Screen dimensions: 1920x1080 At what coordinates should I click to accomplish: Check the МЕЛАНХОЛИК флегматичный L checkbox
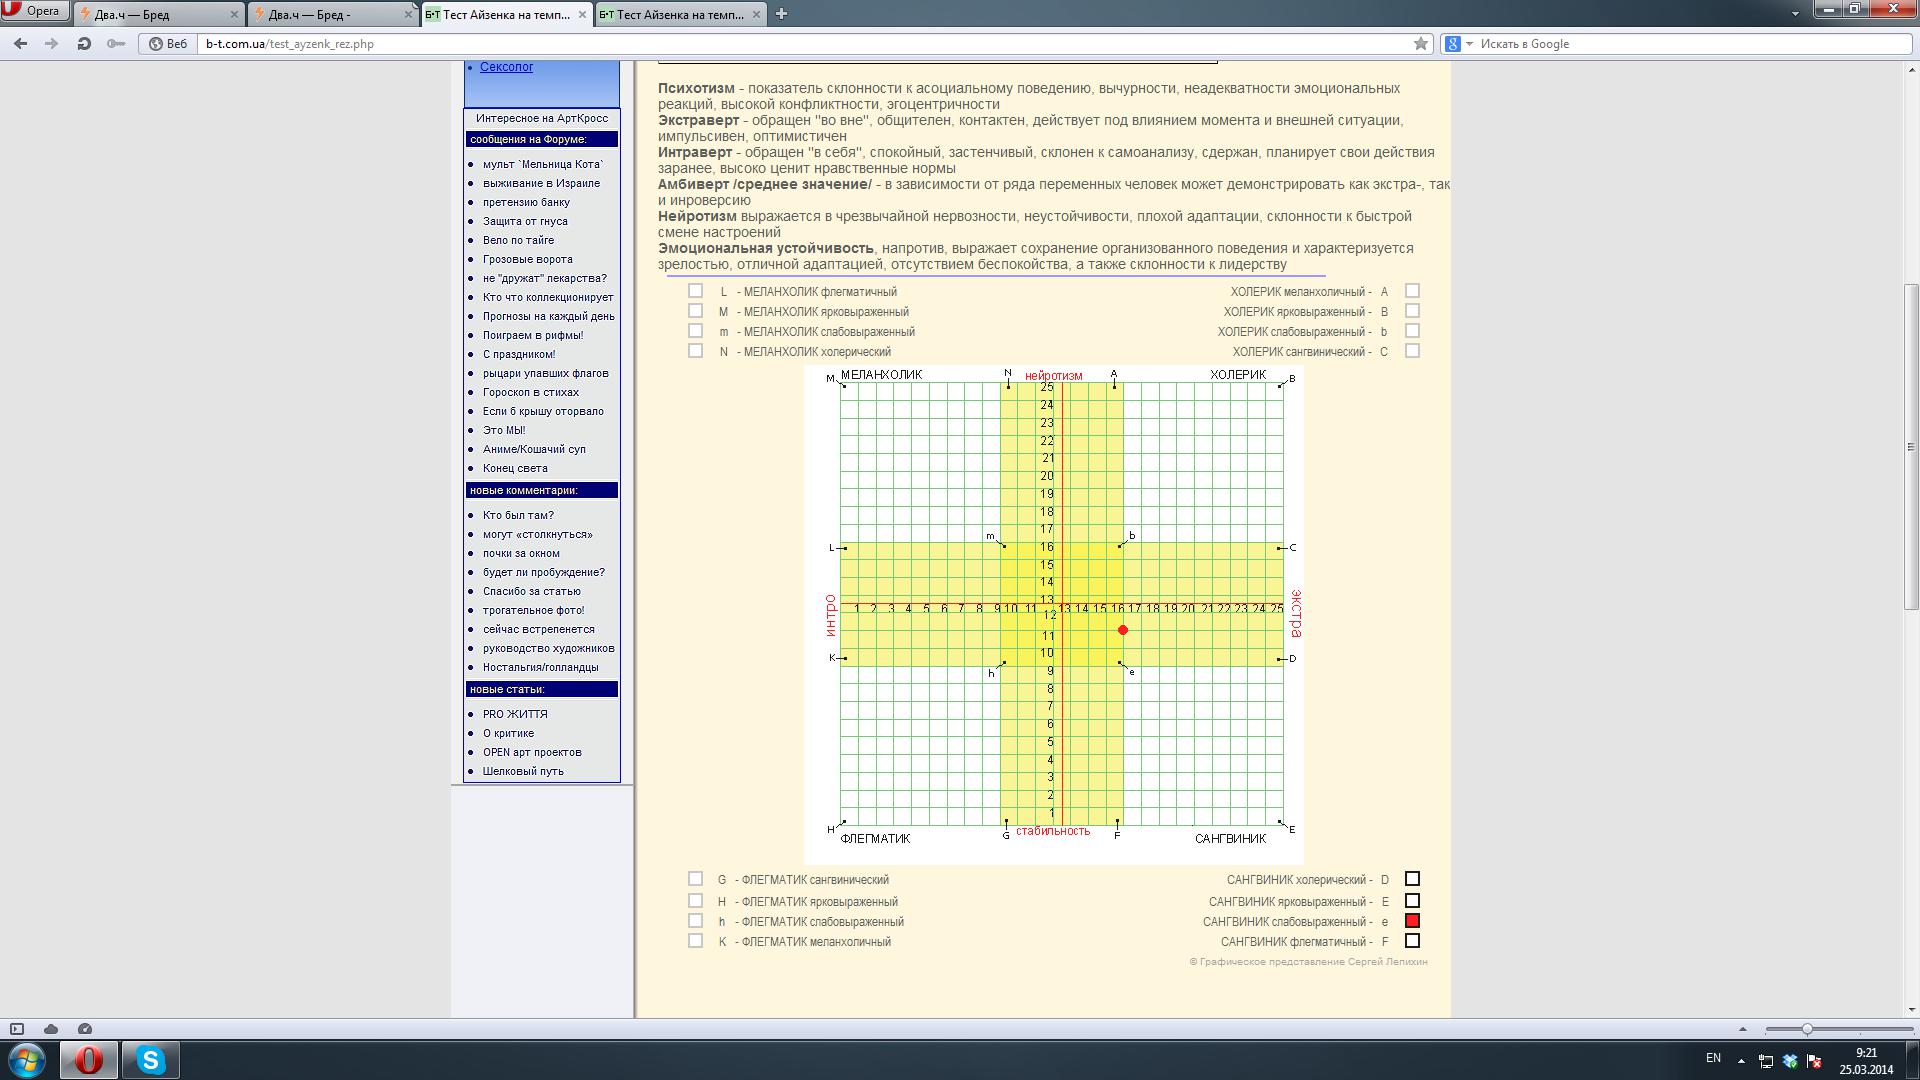[695, 291]
